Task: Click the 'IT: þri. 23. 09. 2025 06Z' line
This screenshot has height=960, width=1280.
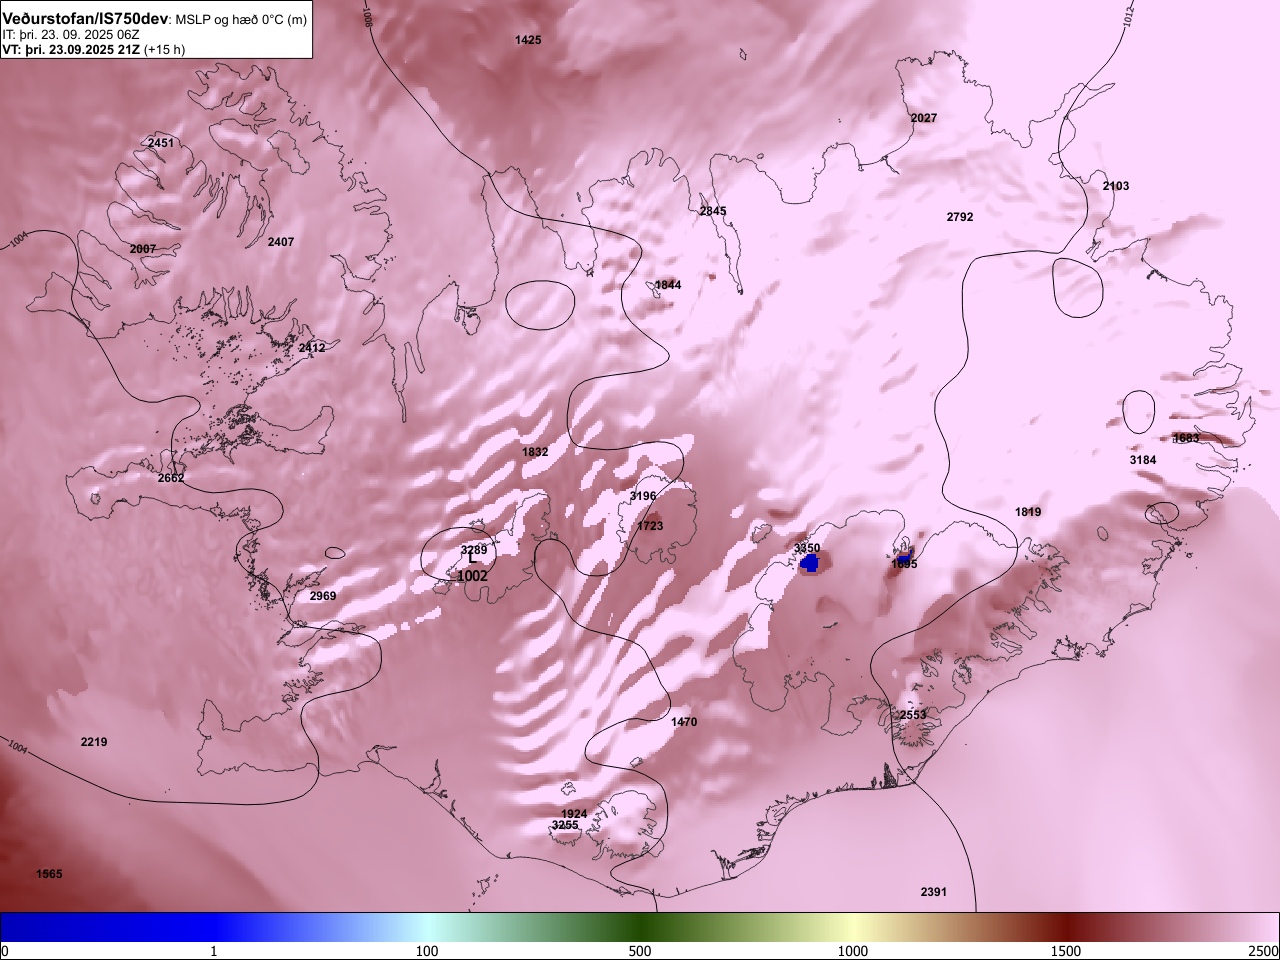Action: pyautogui.click(x=71, y=35)
